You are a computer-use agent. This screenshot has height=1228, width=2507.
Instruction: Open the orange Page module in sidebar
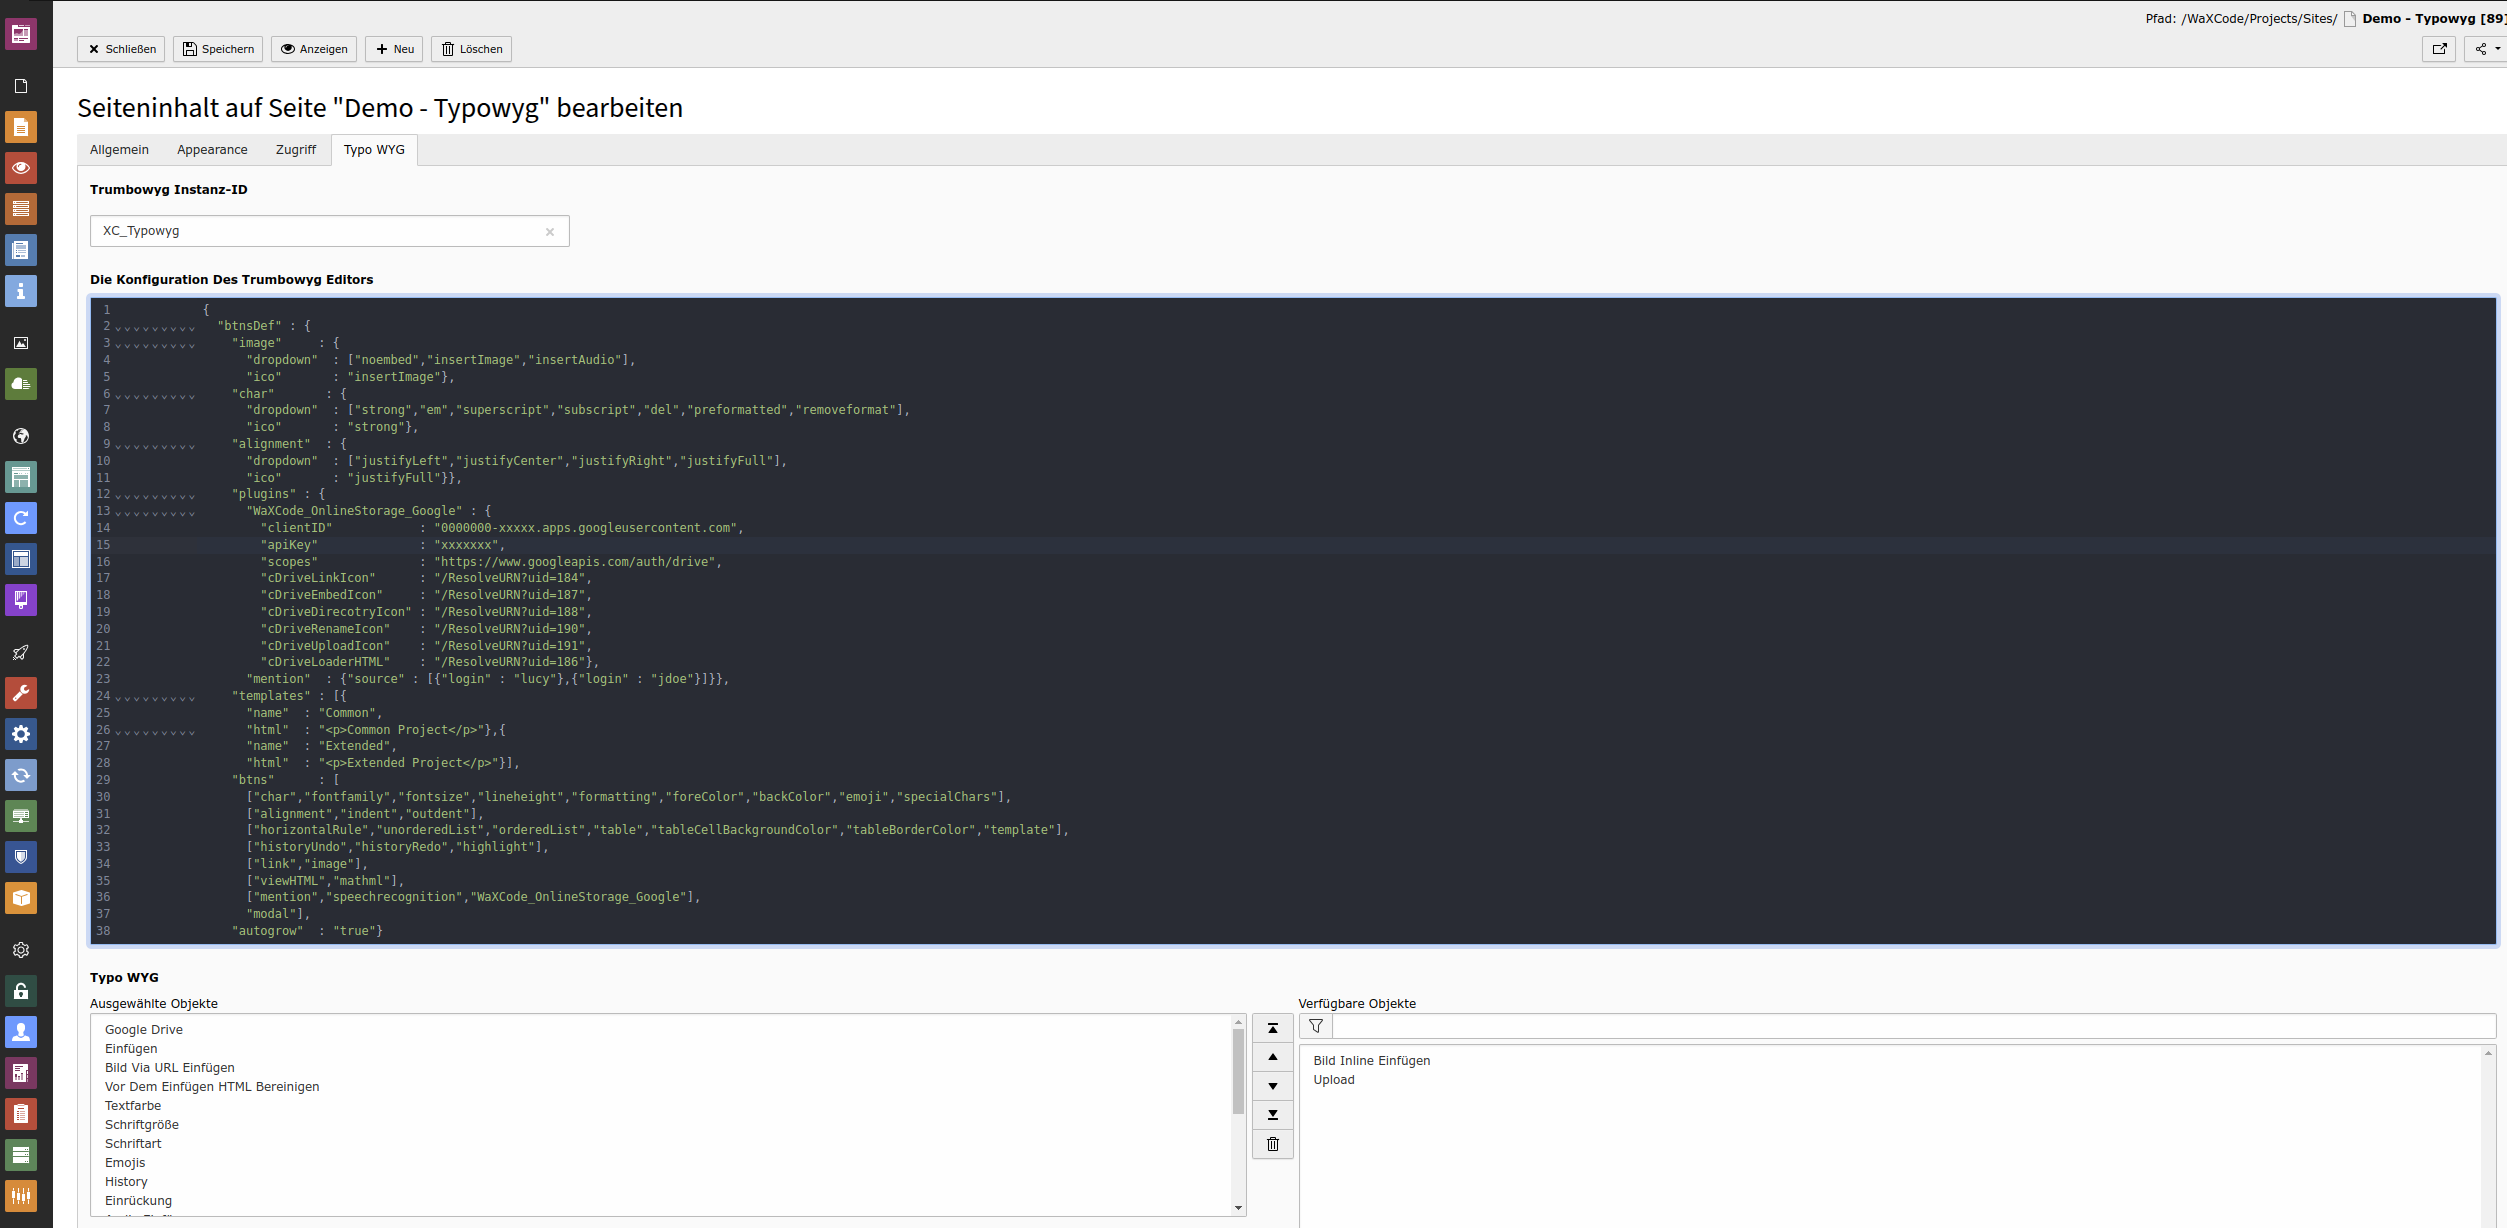21,127
